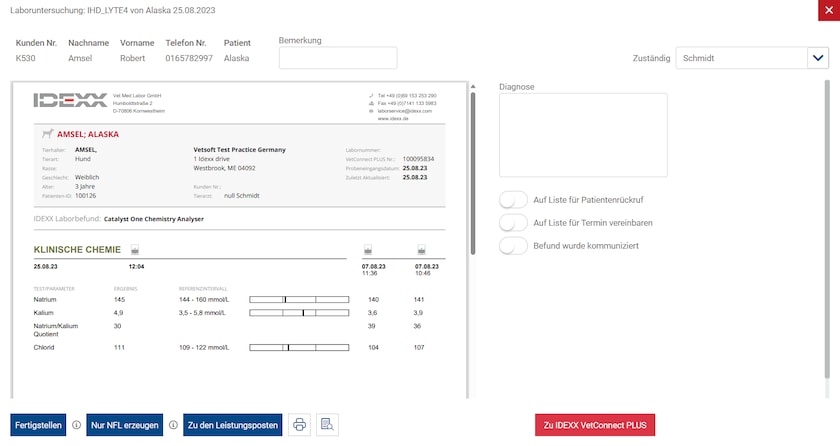Click Nur NFL erzeugen button
The width and height of the screenshot is (840, 446).
point(125,425)
